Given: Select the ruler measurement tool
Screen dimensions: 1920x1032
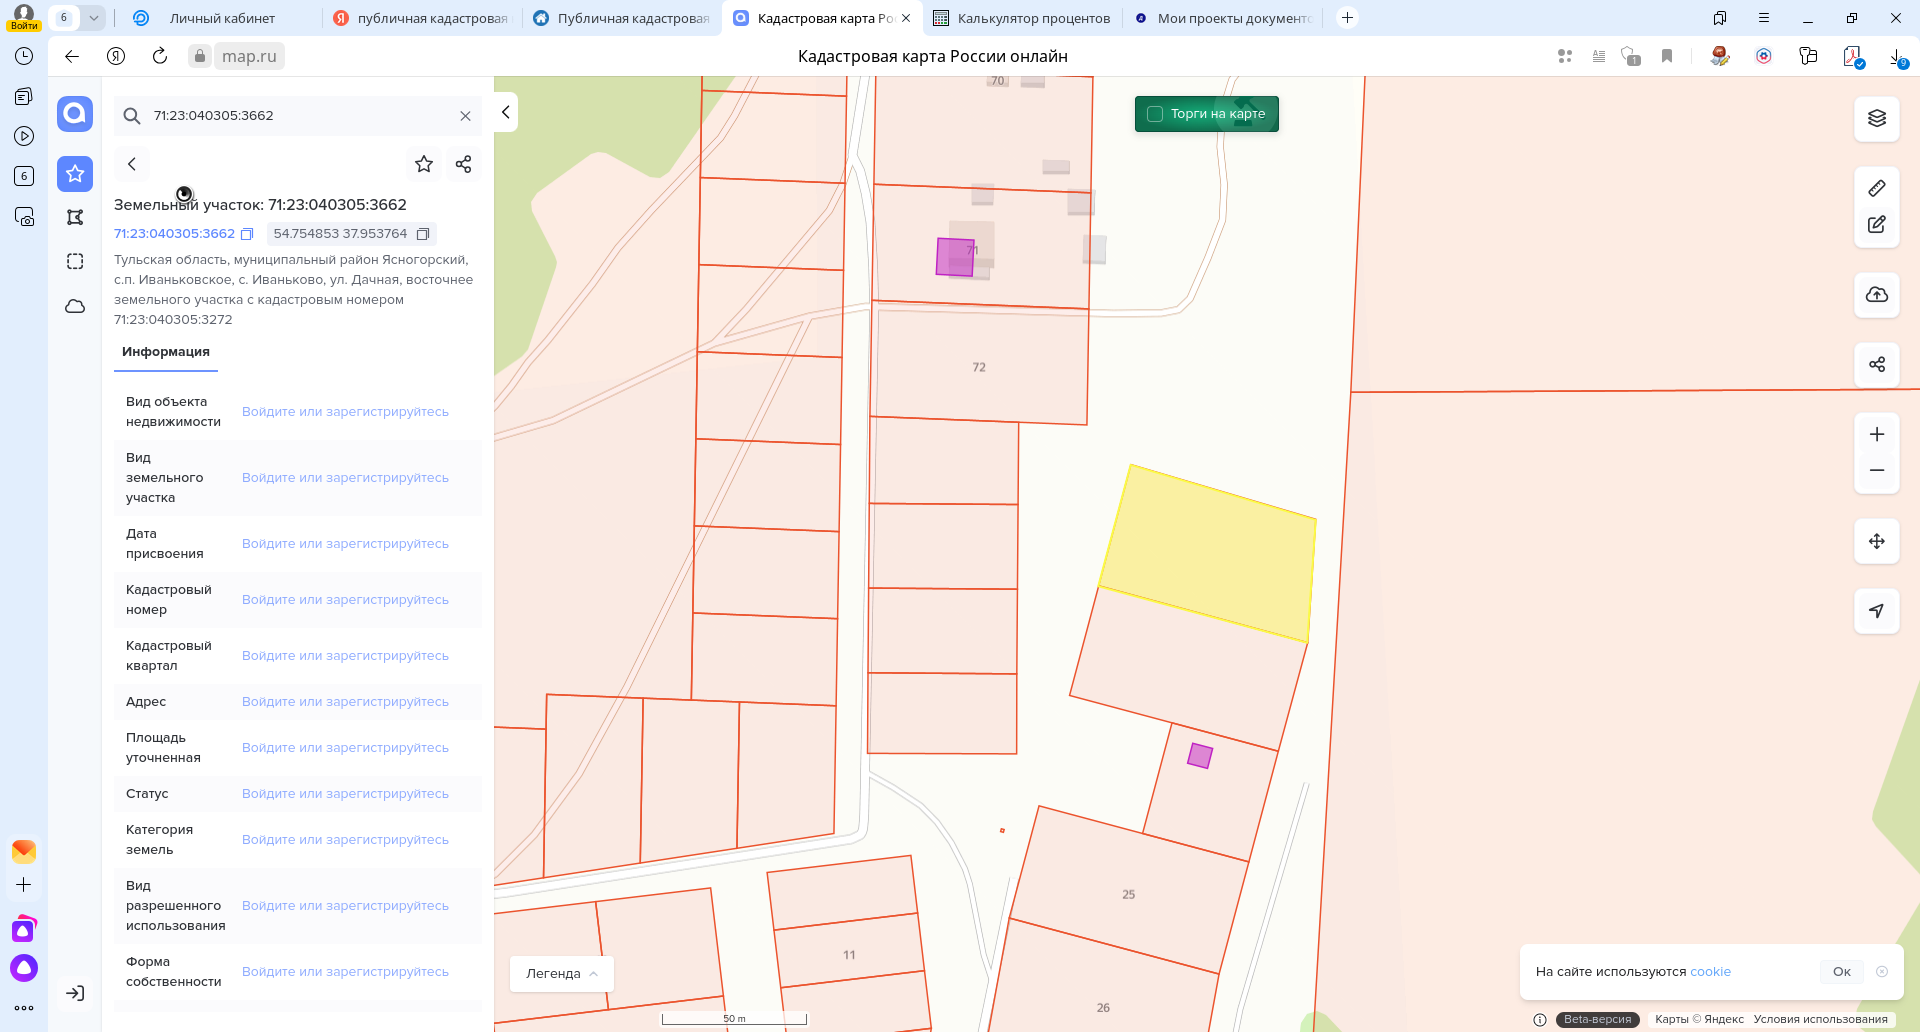Looking at the screenshot, I should click(1876, 188).
